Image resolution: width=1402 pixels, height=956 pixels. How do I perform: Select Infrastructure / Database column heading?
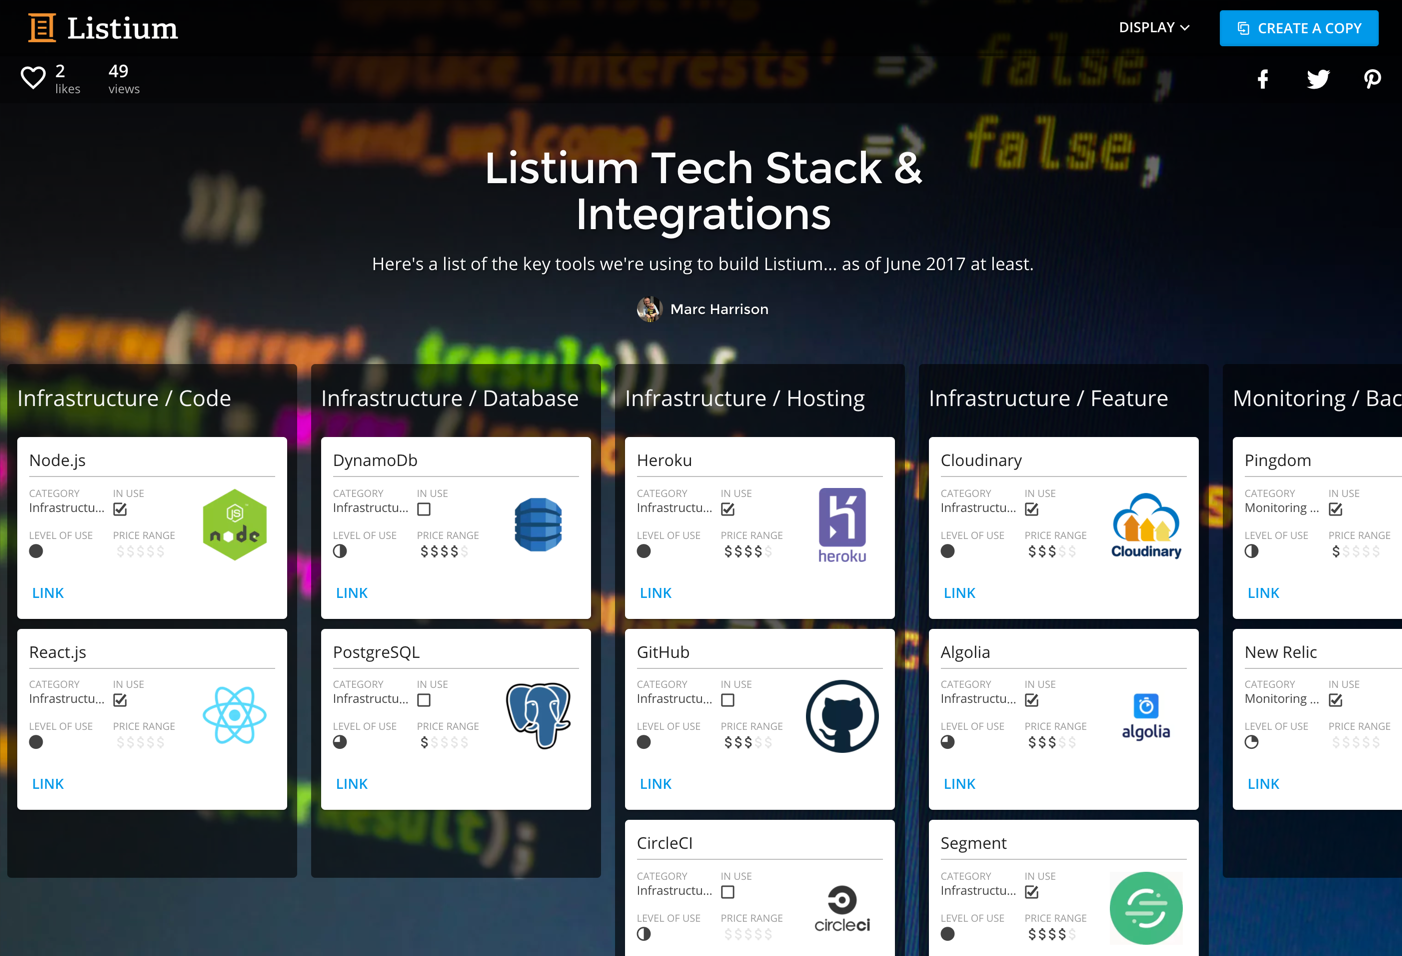point(450,398)
